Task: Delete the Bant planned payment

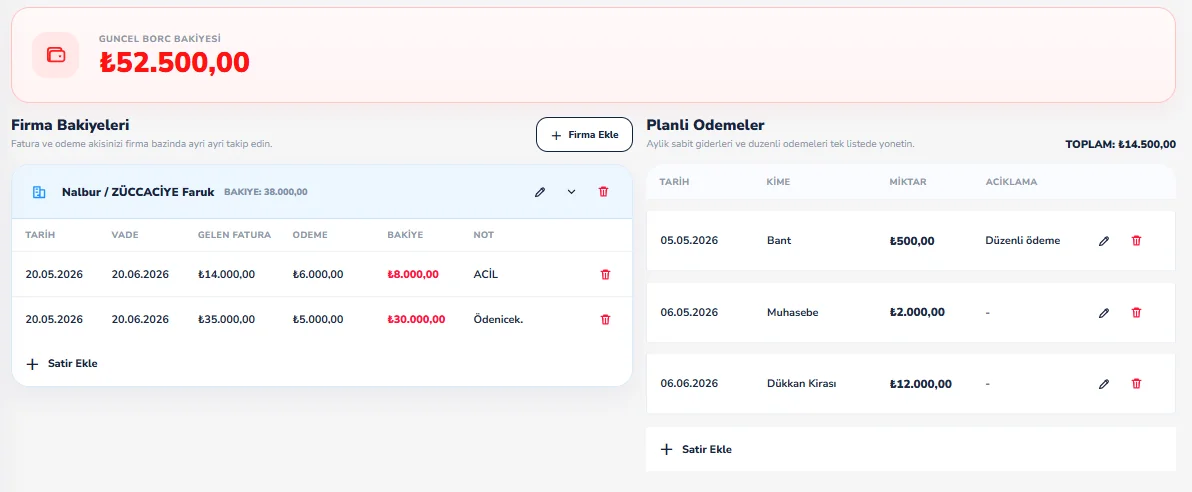Action: click(1137, 240)
